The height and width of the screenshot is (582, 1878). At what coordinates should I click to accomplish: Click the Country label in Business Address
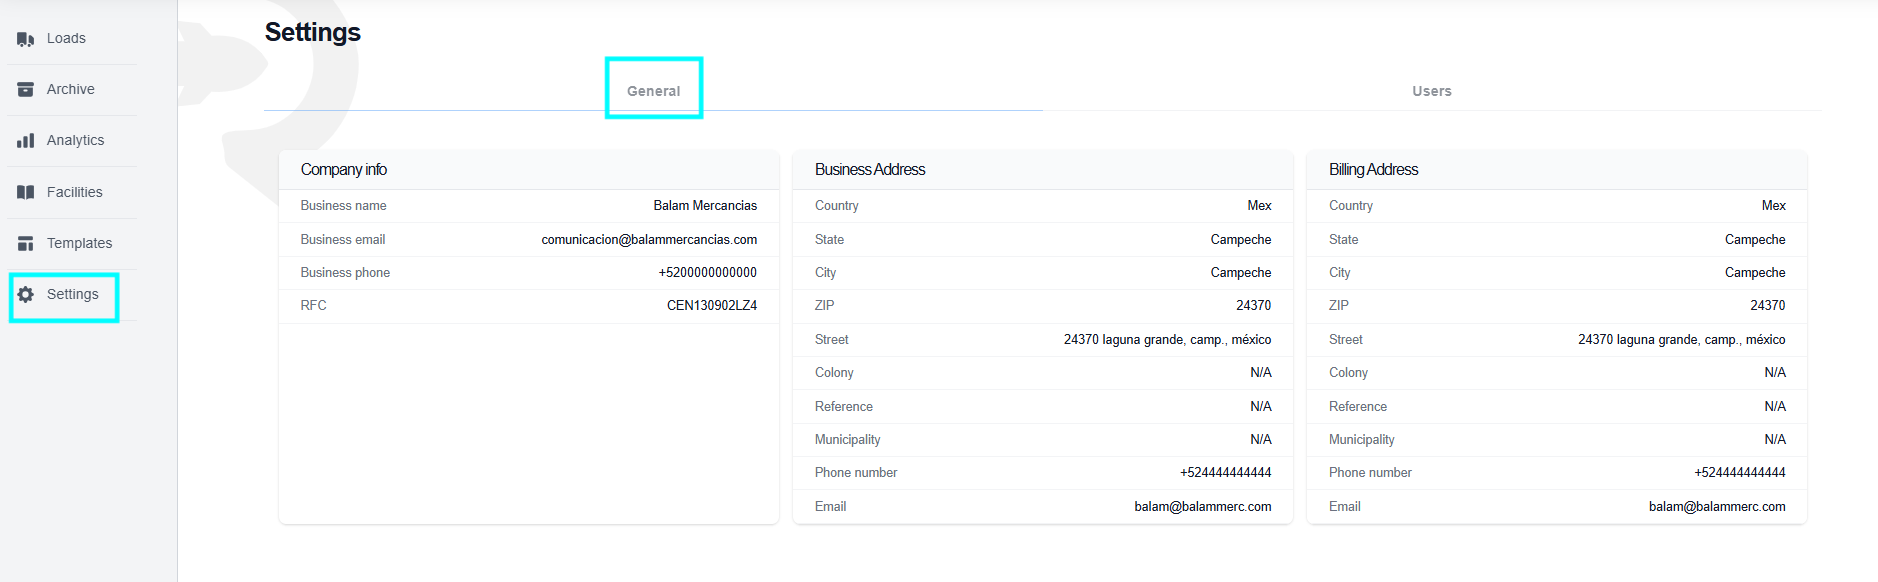pos(836,206)
